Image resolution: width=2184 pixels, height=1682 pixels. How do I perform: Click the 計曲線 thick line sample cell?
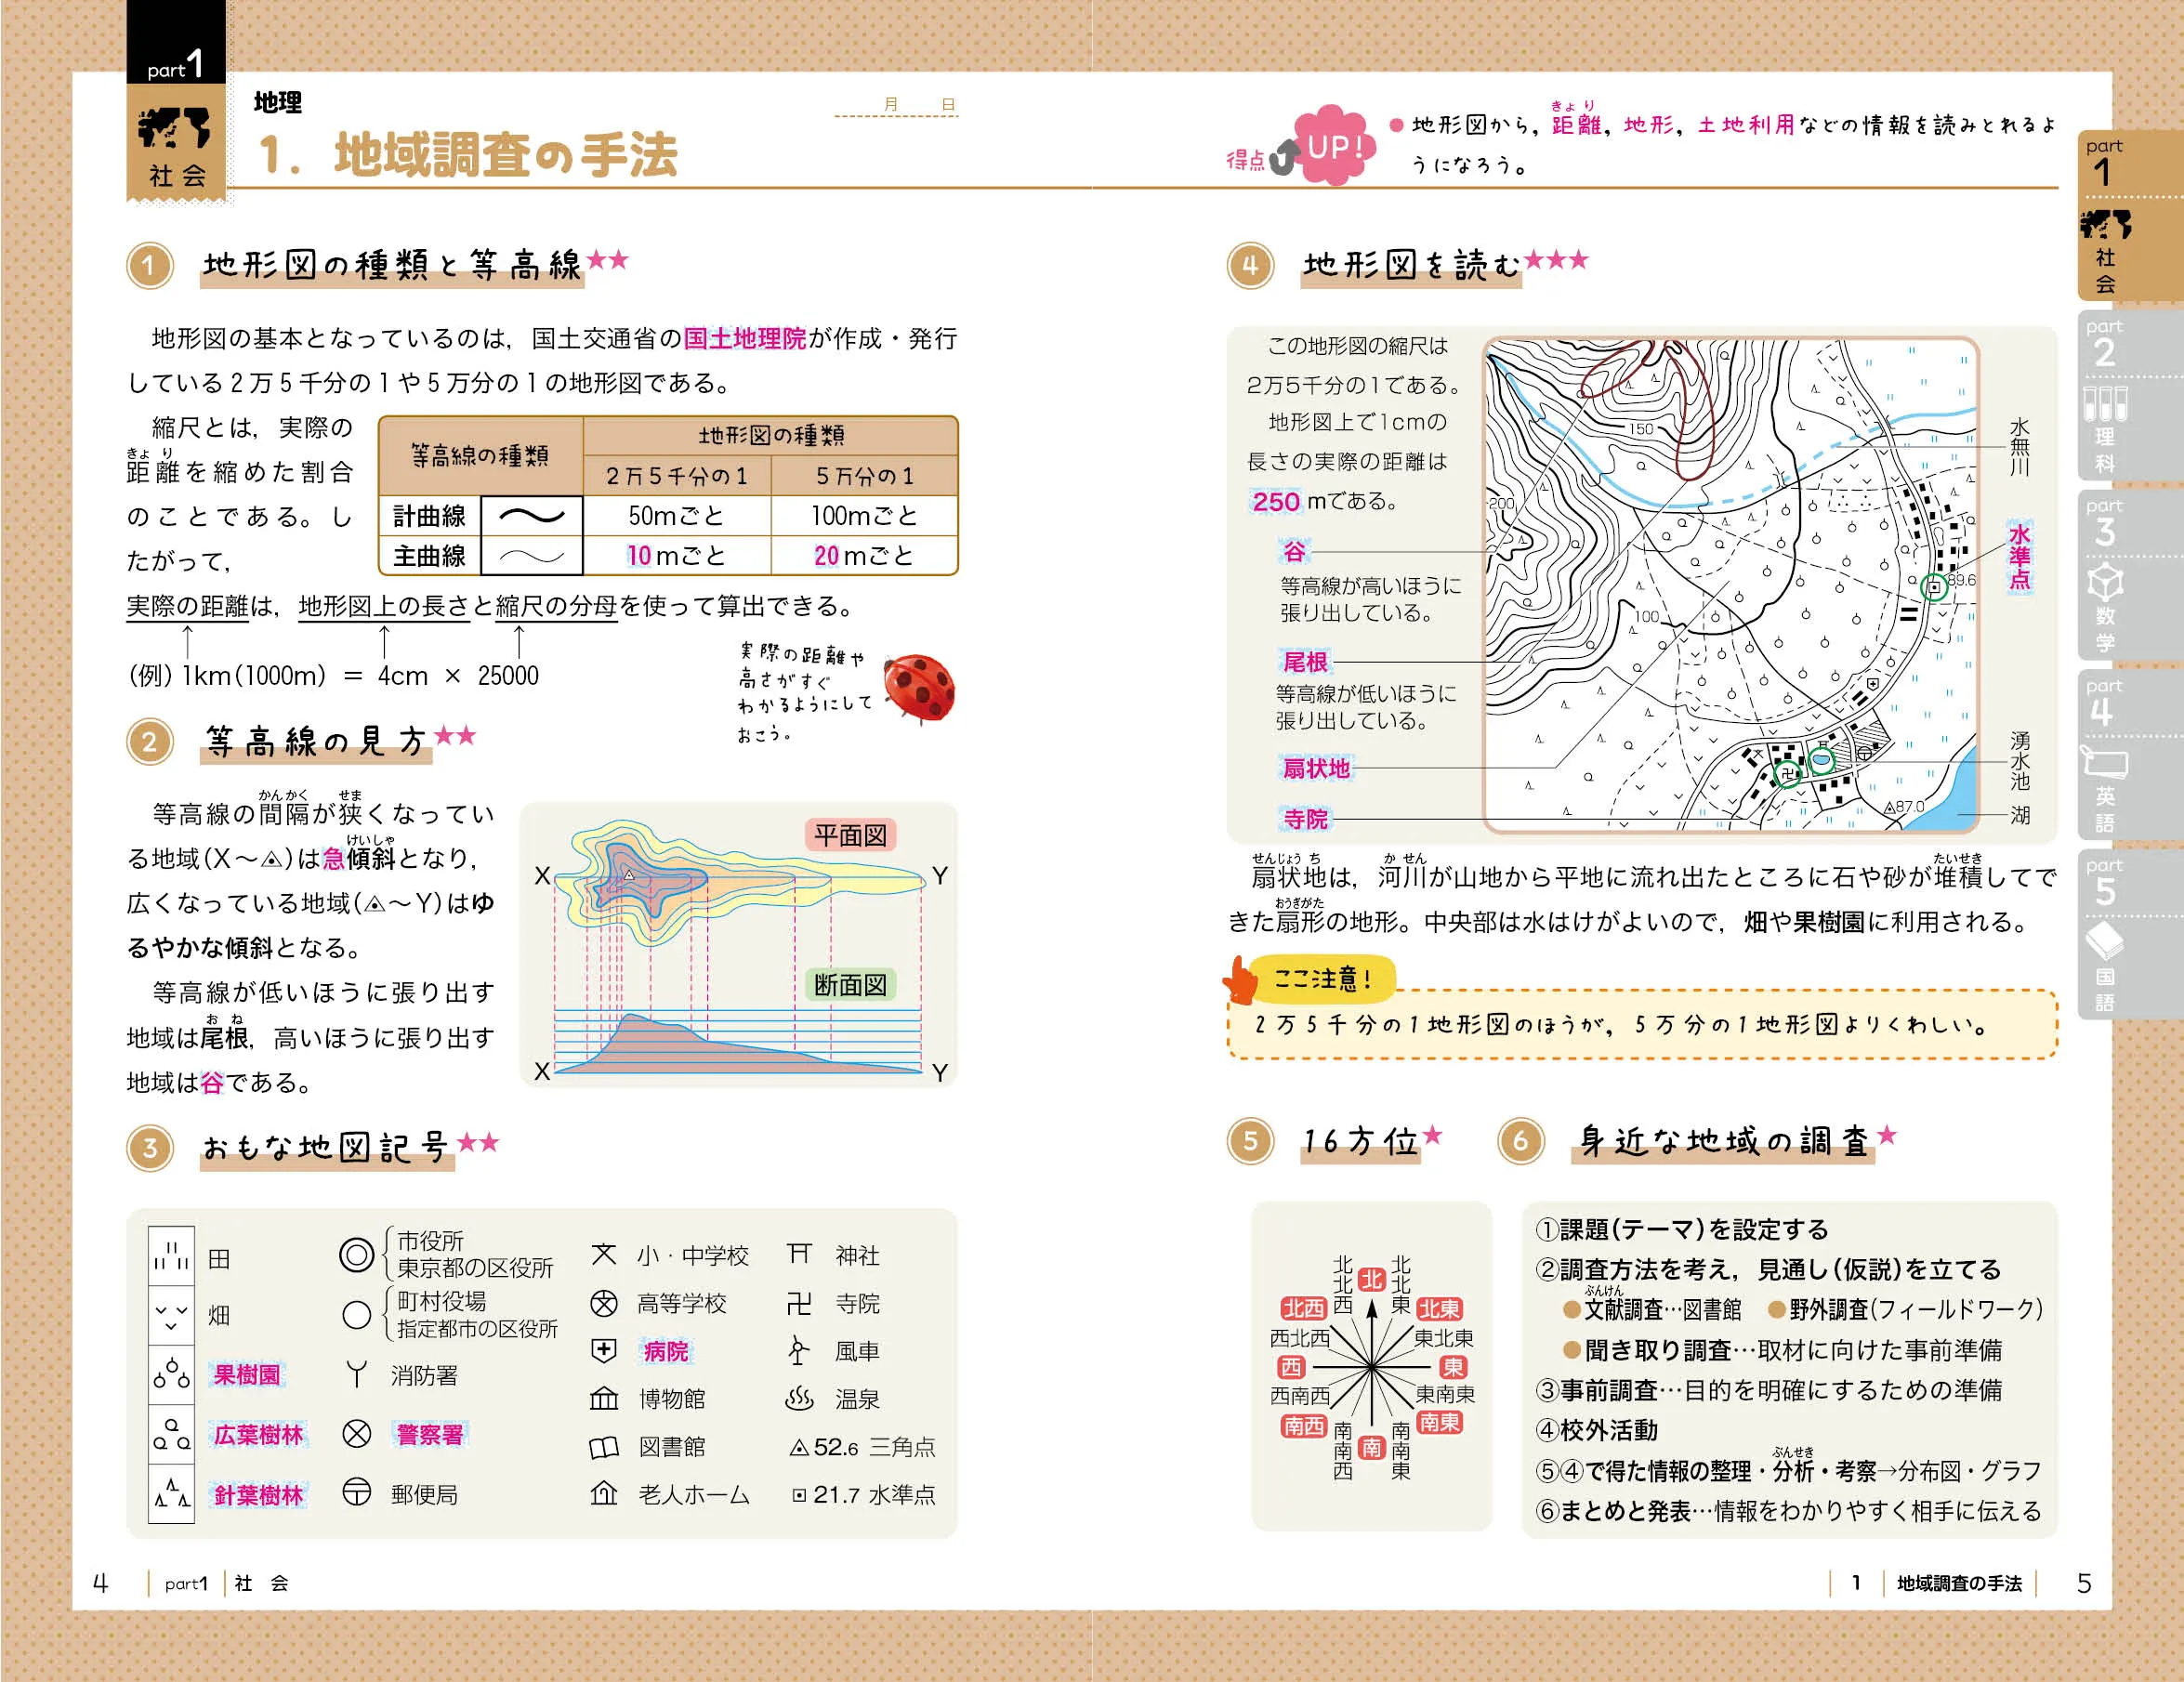tap(532, 516)
